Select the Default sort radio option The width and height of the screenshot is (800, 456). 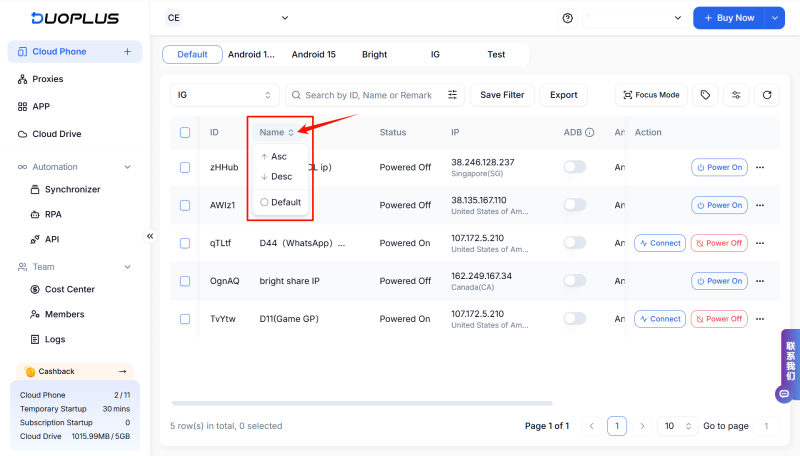[x=264, y=202]
